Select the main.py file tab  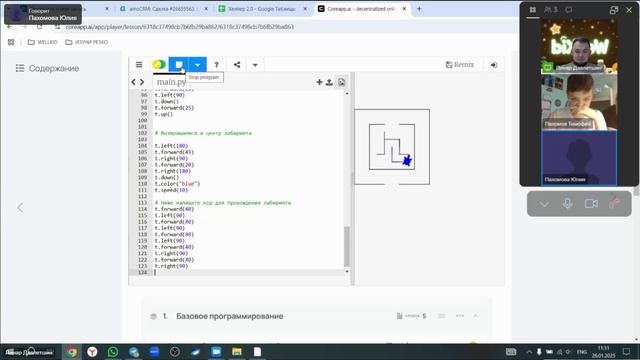(171, 82)
